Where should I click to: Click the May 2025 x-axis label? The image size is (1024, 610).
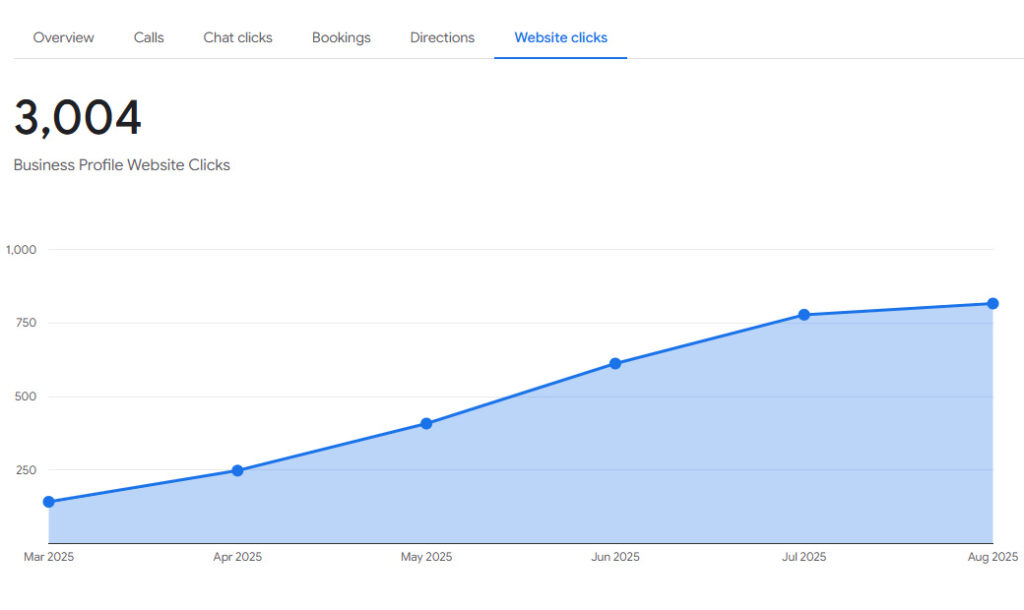[426, 557]
